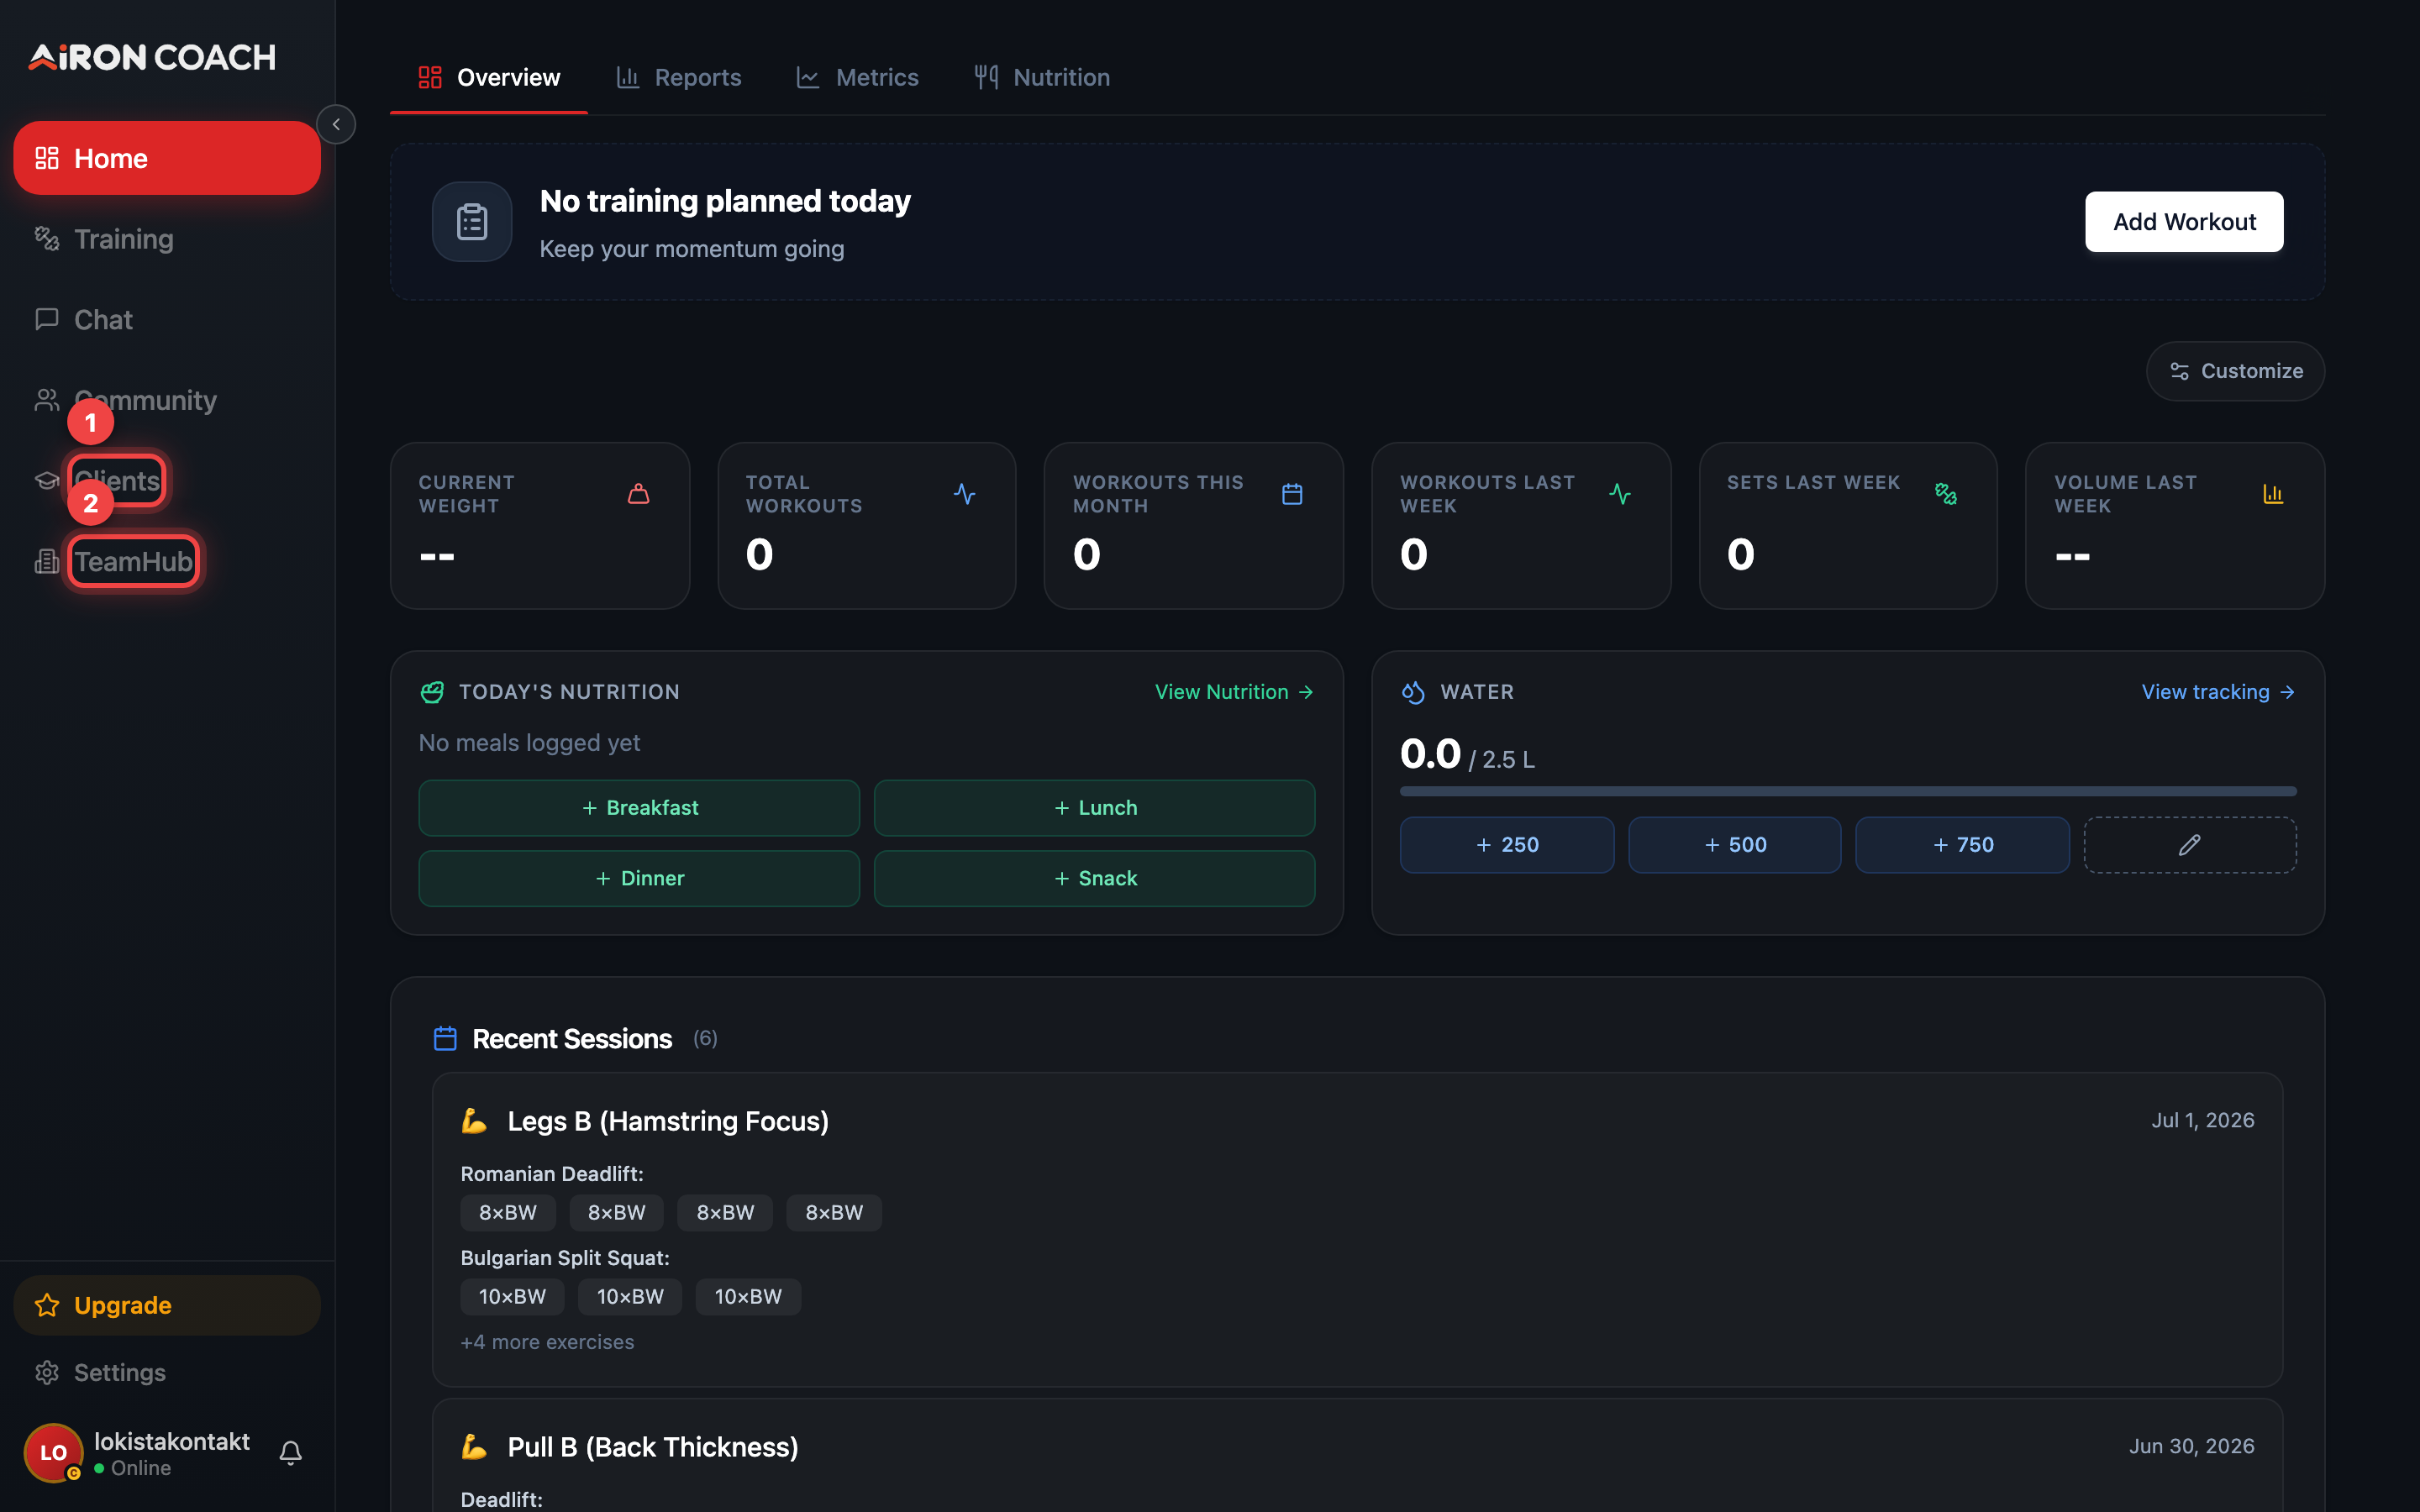Viewport: 2420px width, 1512px height.
Task: Click the Jul 1, 2026 session date
Action: [x=2203, y=1120]
